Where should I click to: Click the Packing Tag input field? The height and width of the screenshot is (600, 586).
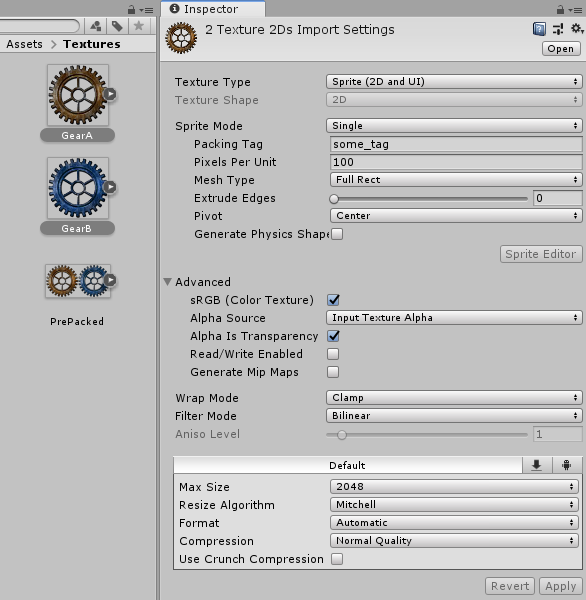pyautogui.click(x=456, y=144)
